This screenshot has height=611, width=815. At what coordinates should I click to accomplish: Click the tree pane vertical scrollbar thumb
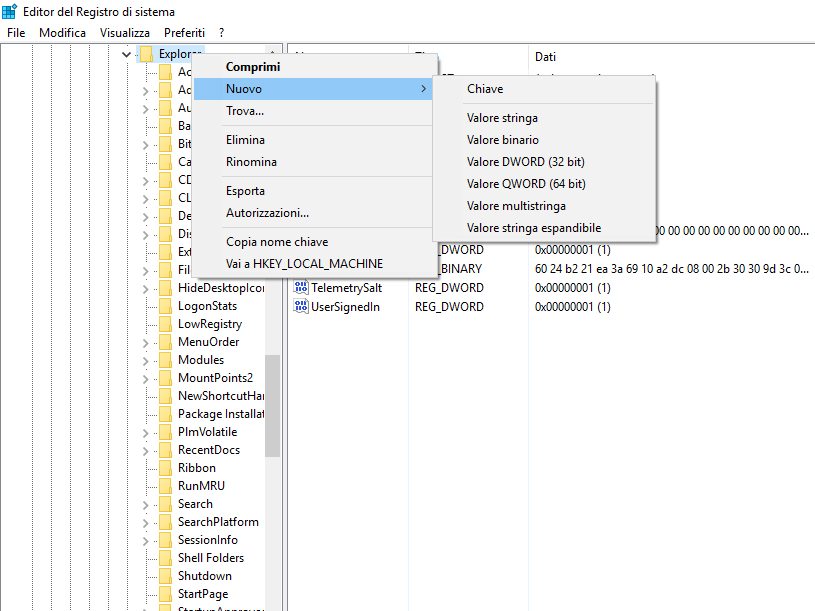pyautogui.click(x=272, y=405)
